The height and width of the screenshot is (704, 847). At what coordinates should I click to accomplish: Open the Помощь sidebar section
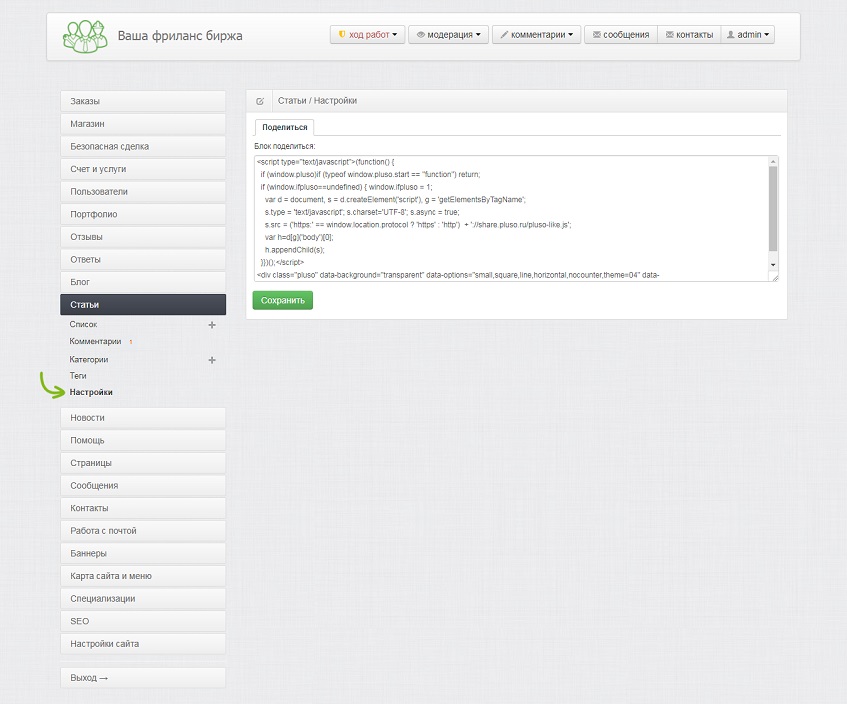point(143,441)
